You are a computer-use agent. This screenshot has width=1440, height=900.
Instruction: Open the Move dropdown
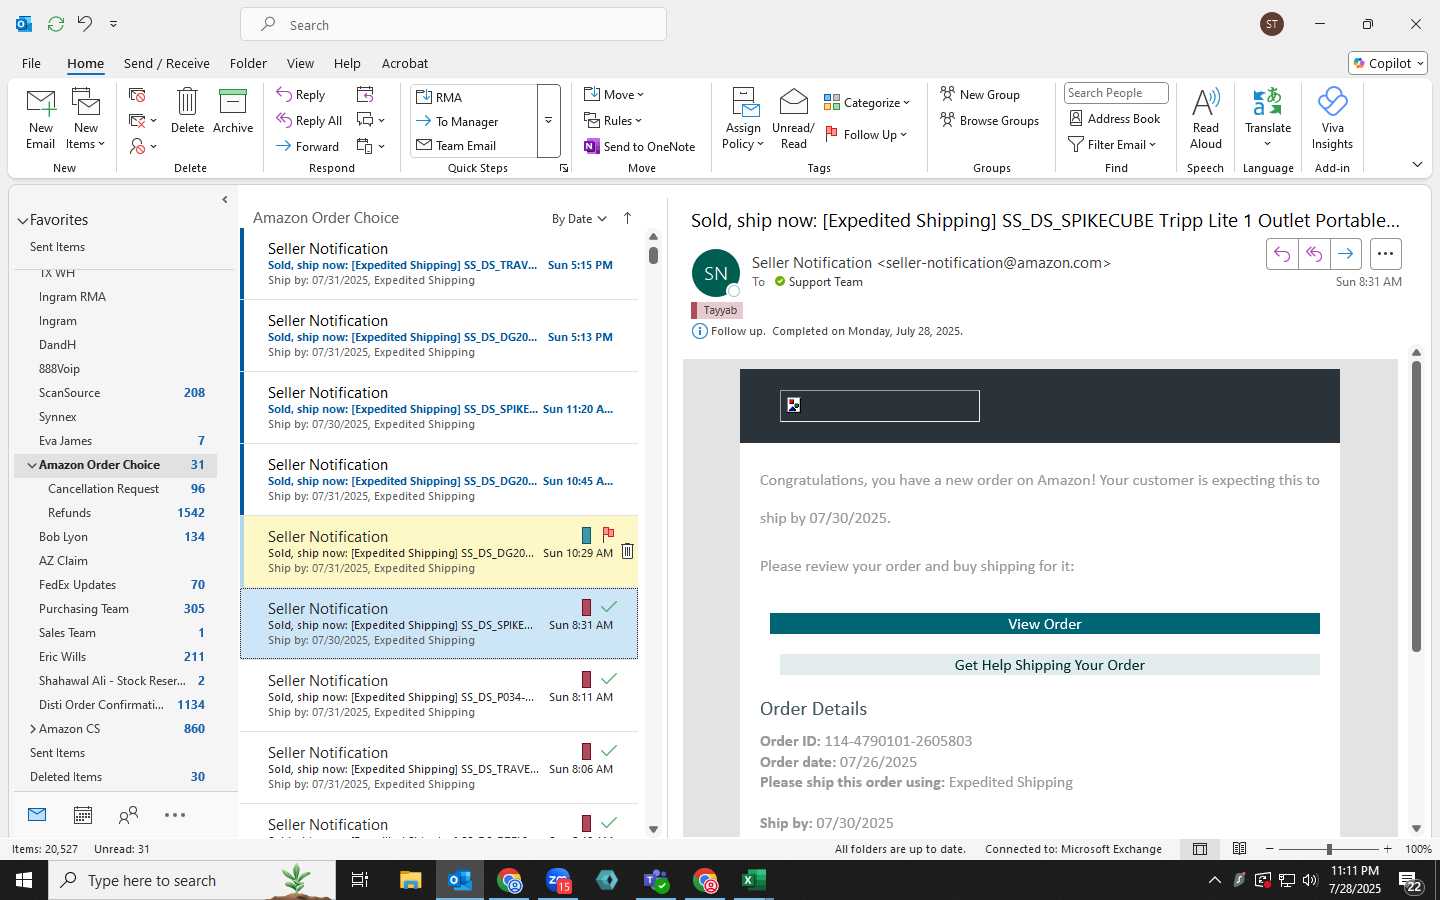click(614, 94)
